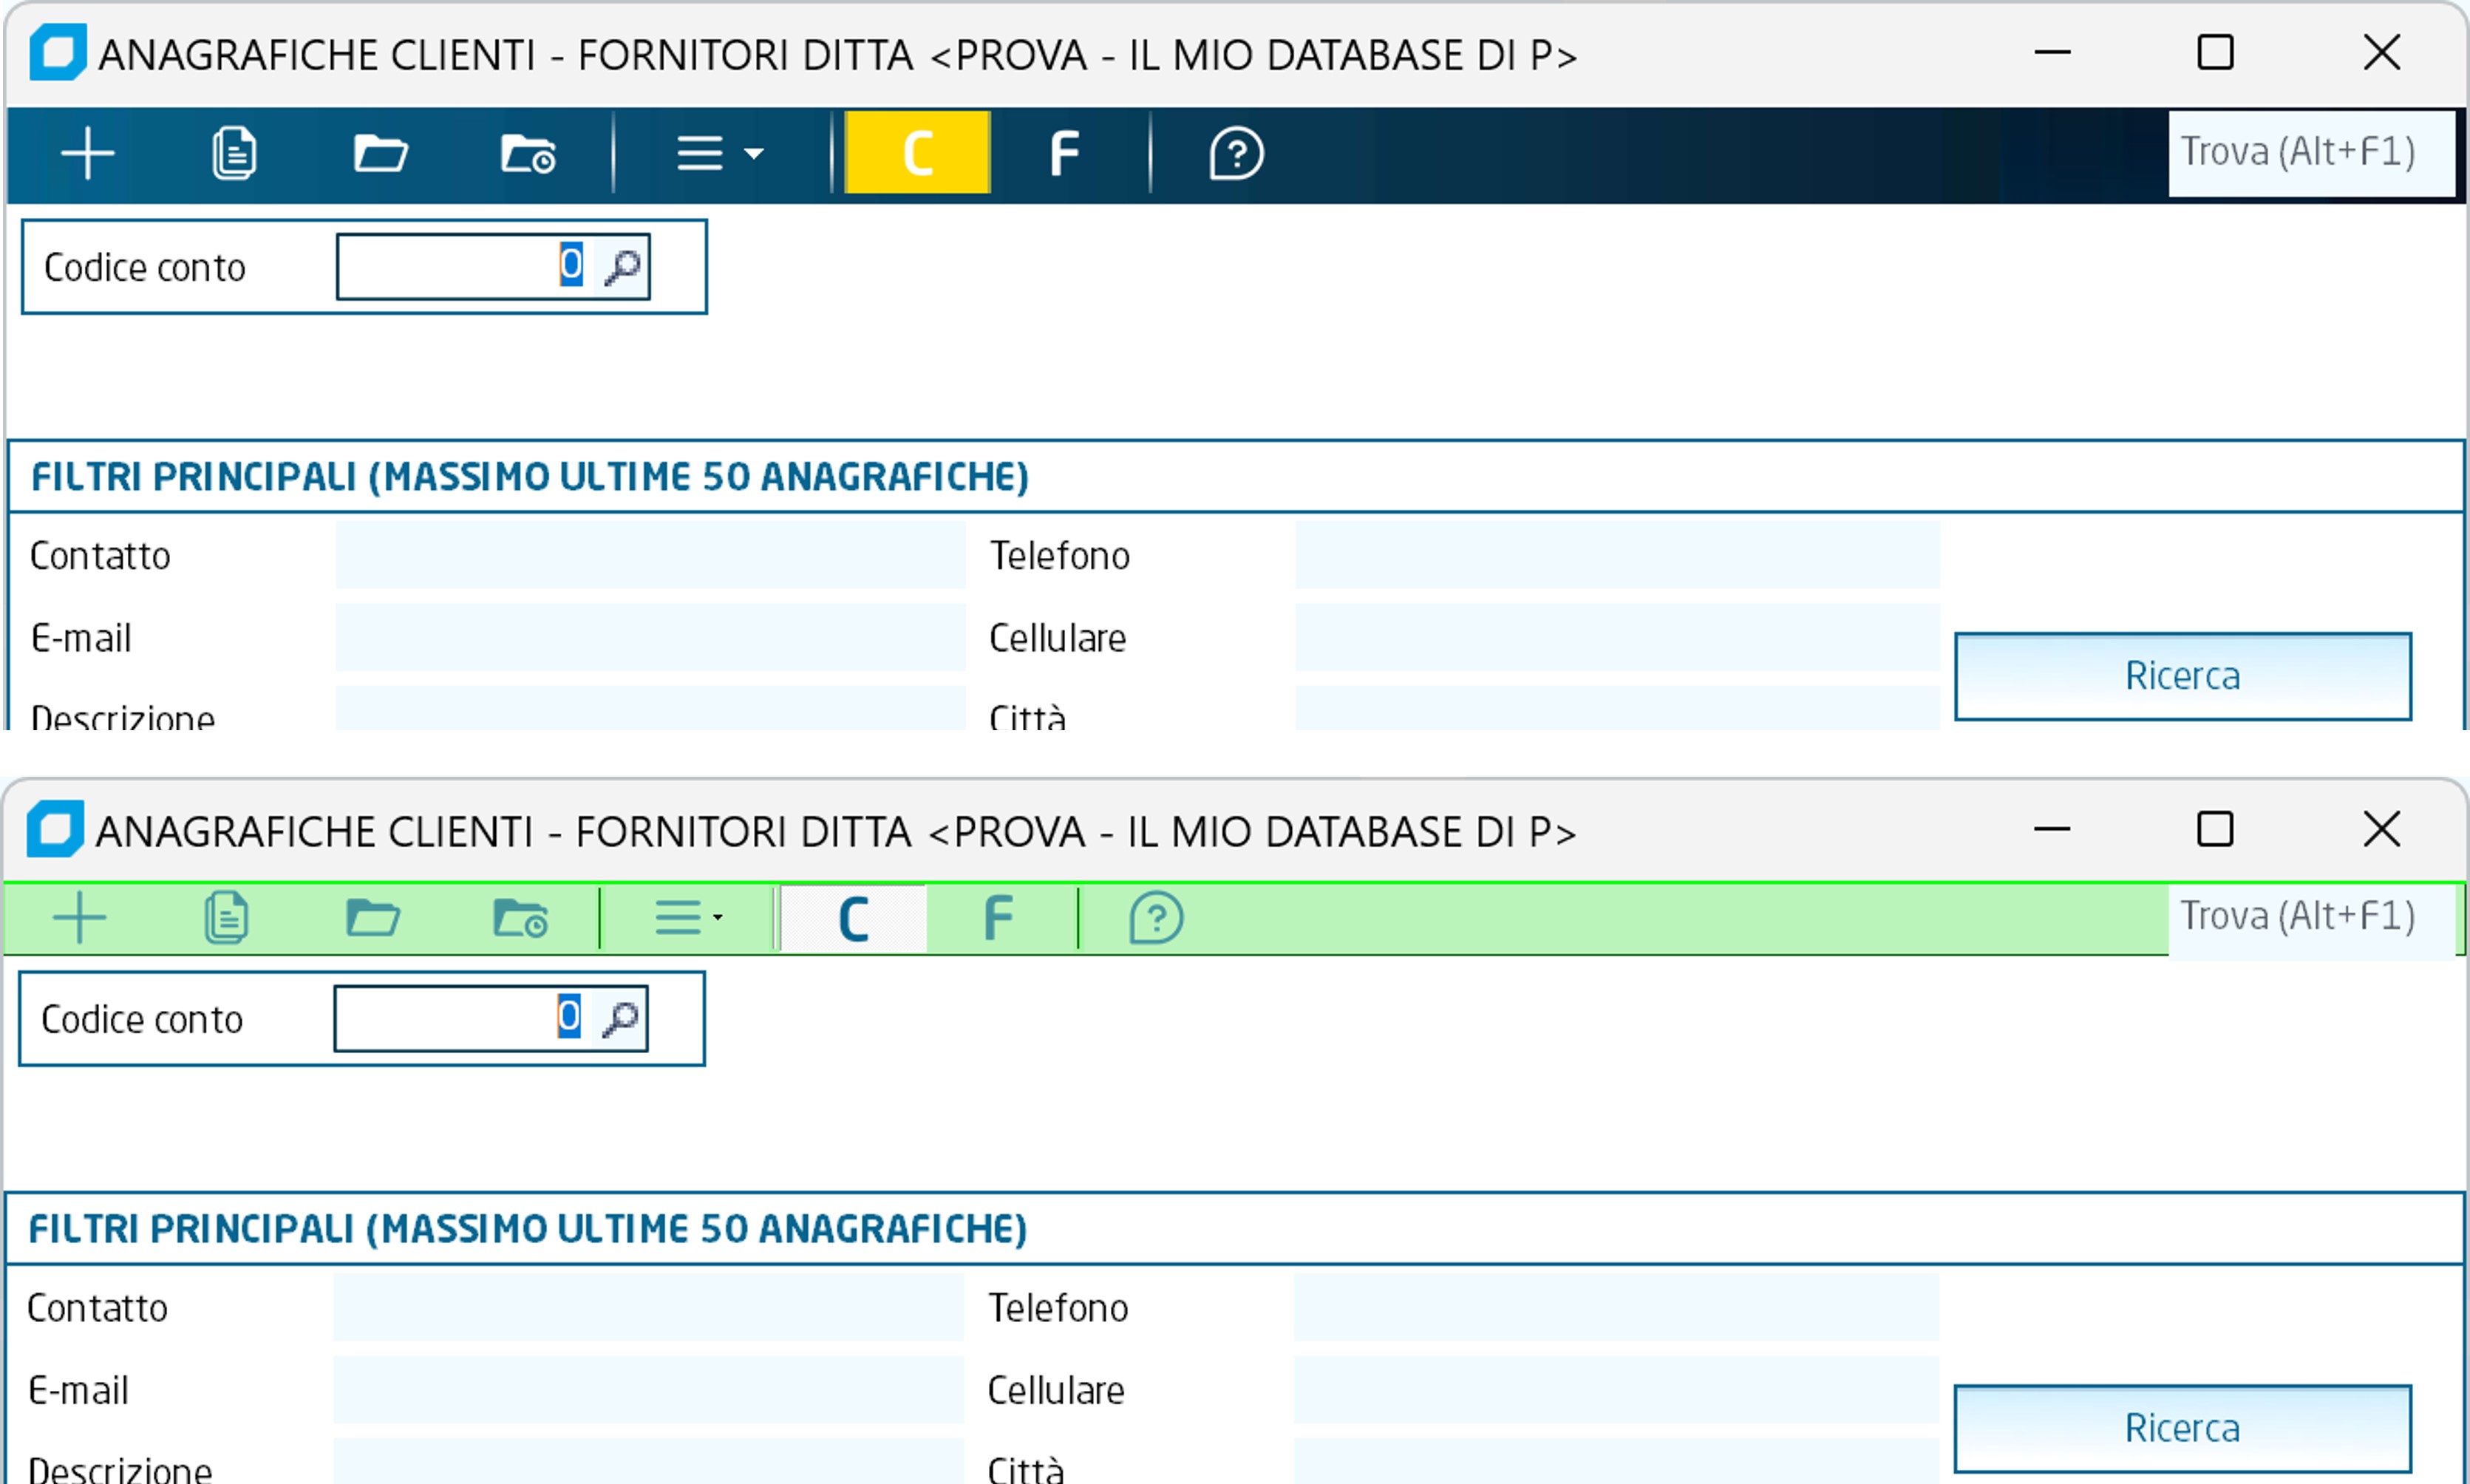Toggle the F suppliers button in dark toolbar
2470x1484 pixels.
point(1064,154)
